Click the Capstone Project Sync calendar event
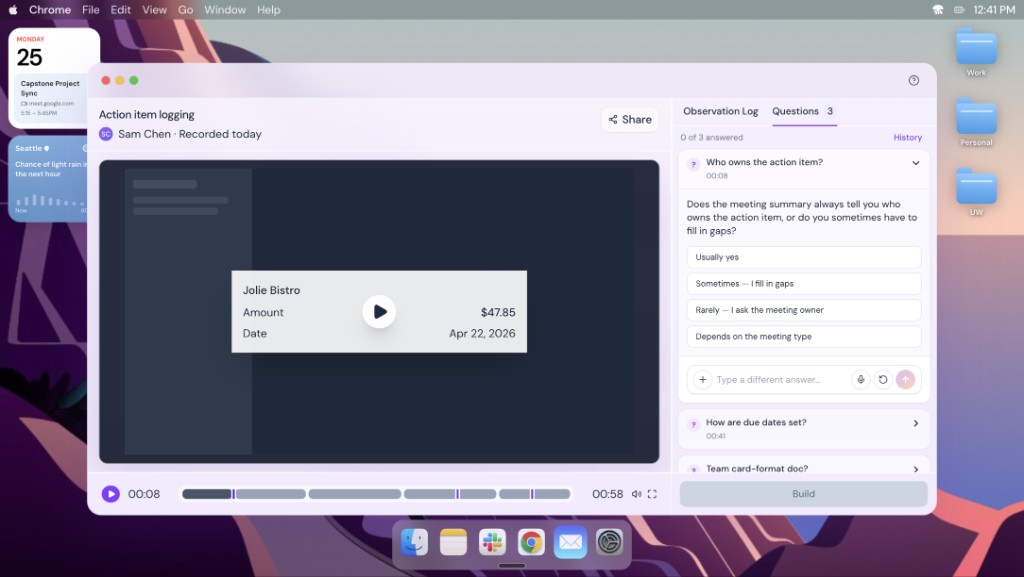 51,98
